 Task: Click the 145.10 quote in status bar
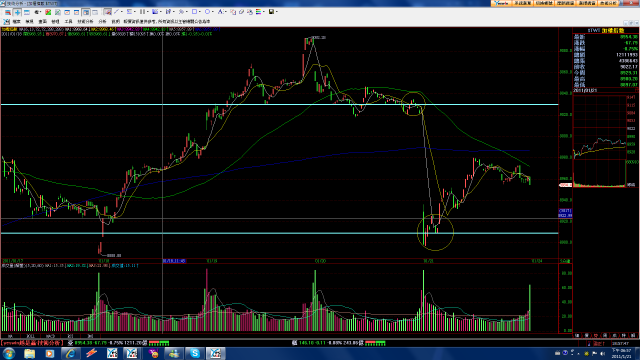click(x=307, y=343)
